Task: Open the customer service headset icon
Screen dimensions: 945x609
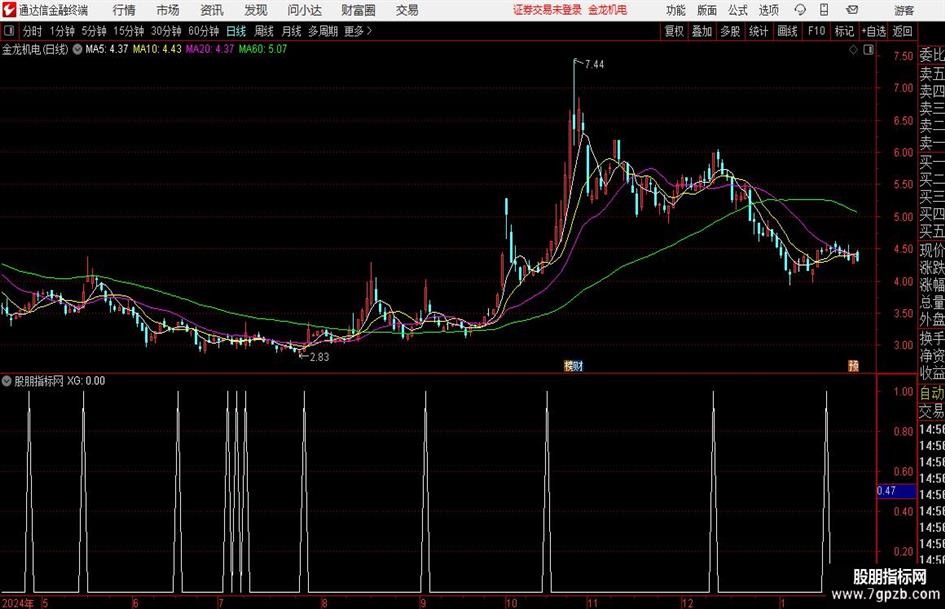Action: tap(800, 10)
